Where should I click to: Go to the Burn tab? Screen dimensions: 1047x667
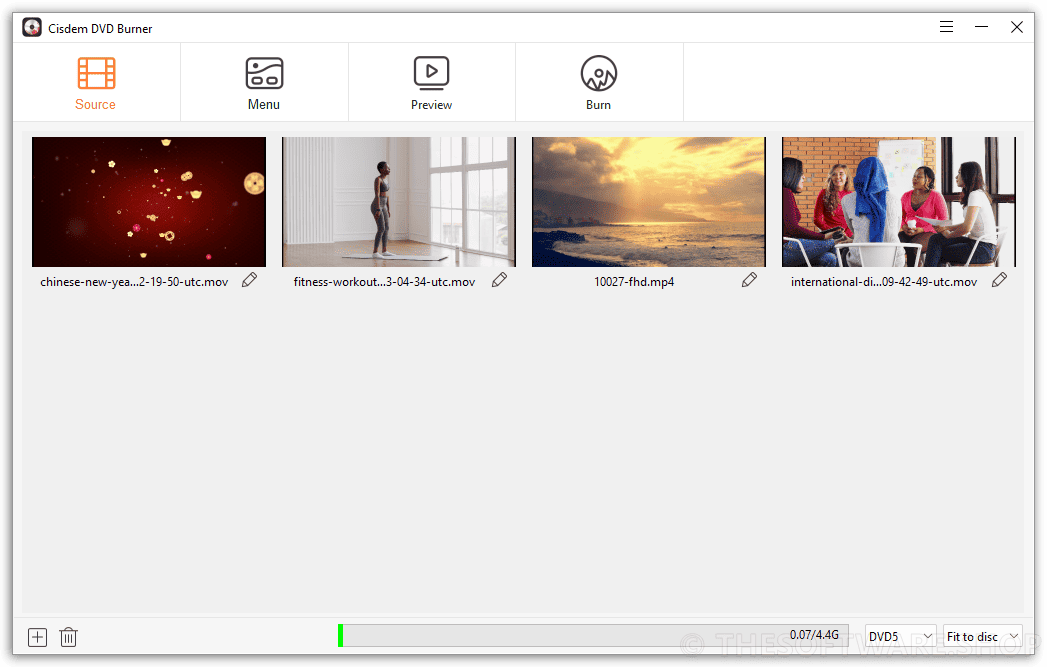tap(599, 83)
